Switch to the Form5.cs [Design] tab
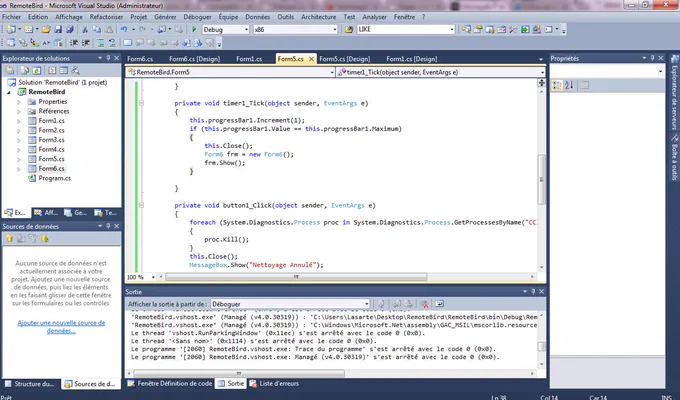Viewport: 680px width, 400px height. coord(345,59)
